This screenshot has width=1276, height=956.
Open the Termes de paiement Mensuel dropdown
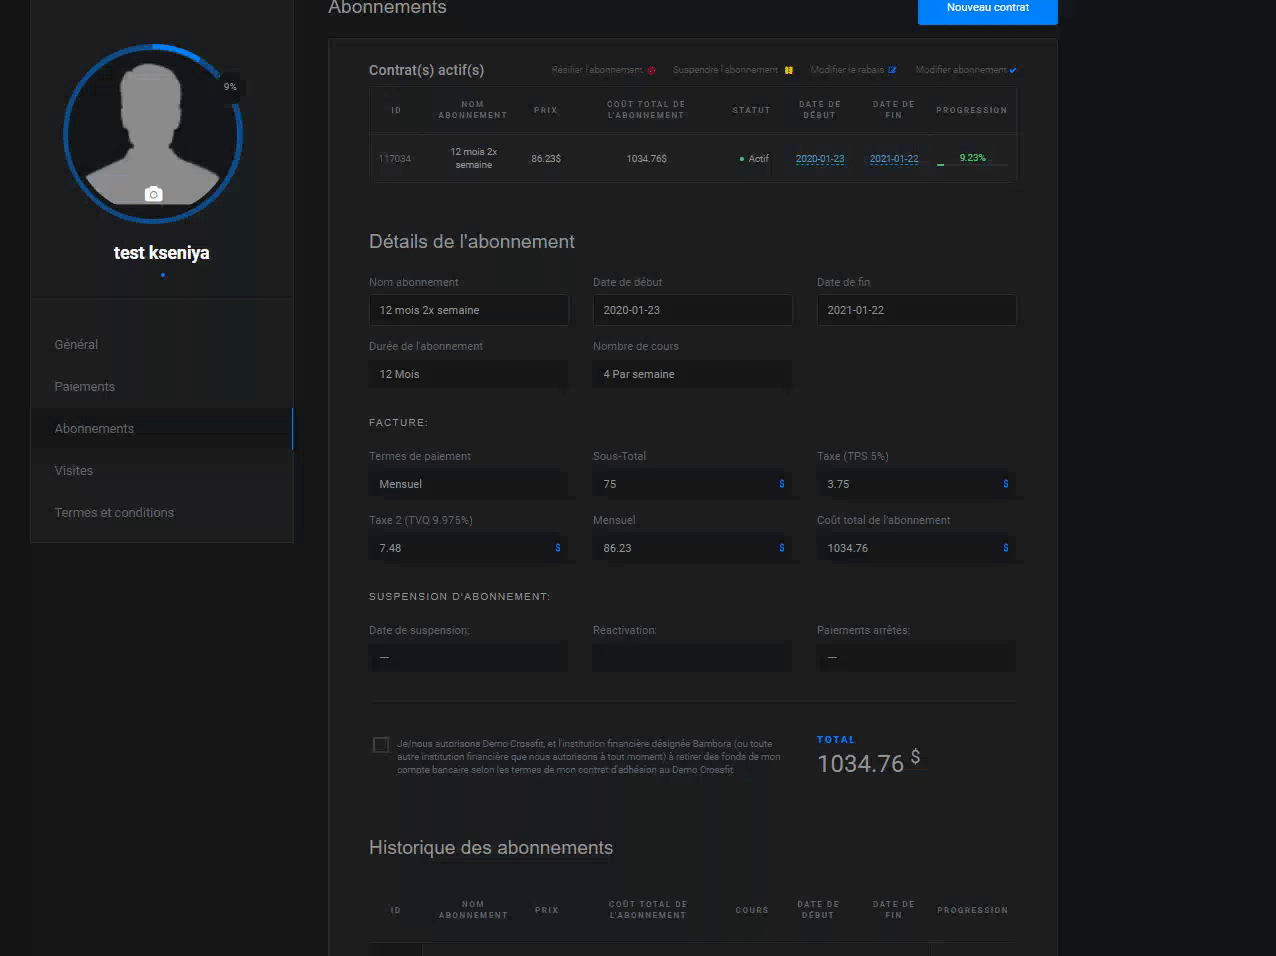tap(468, 484)
